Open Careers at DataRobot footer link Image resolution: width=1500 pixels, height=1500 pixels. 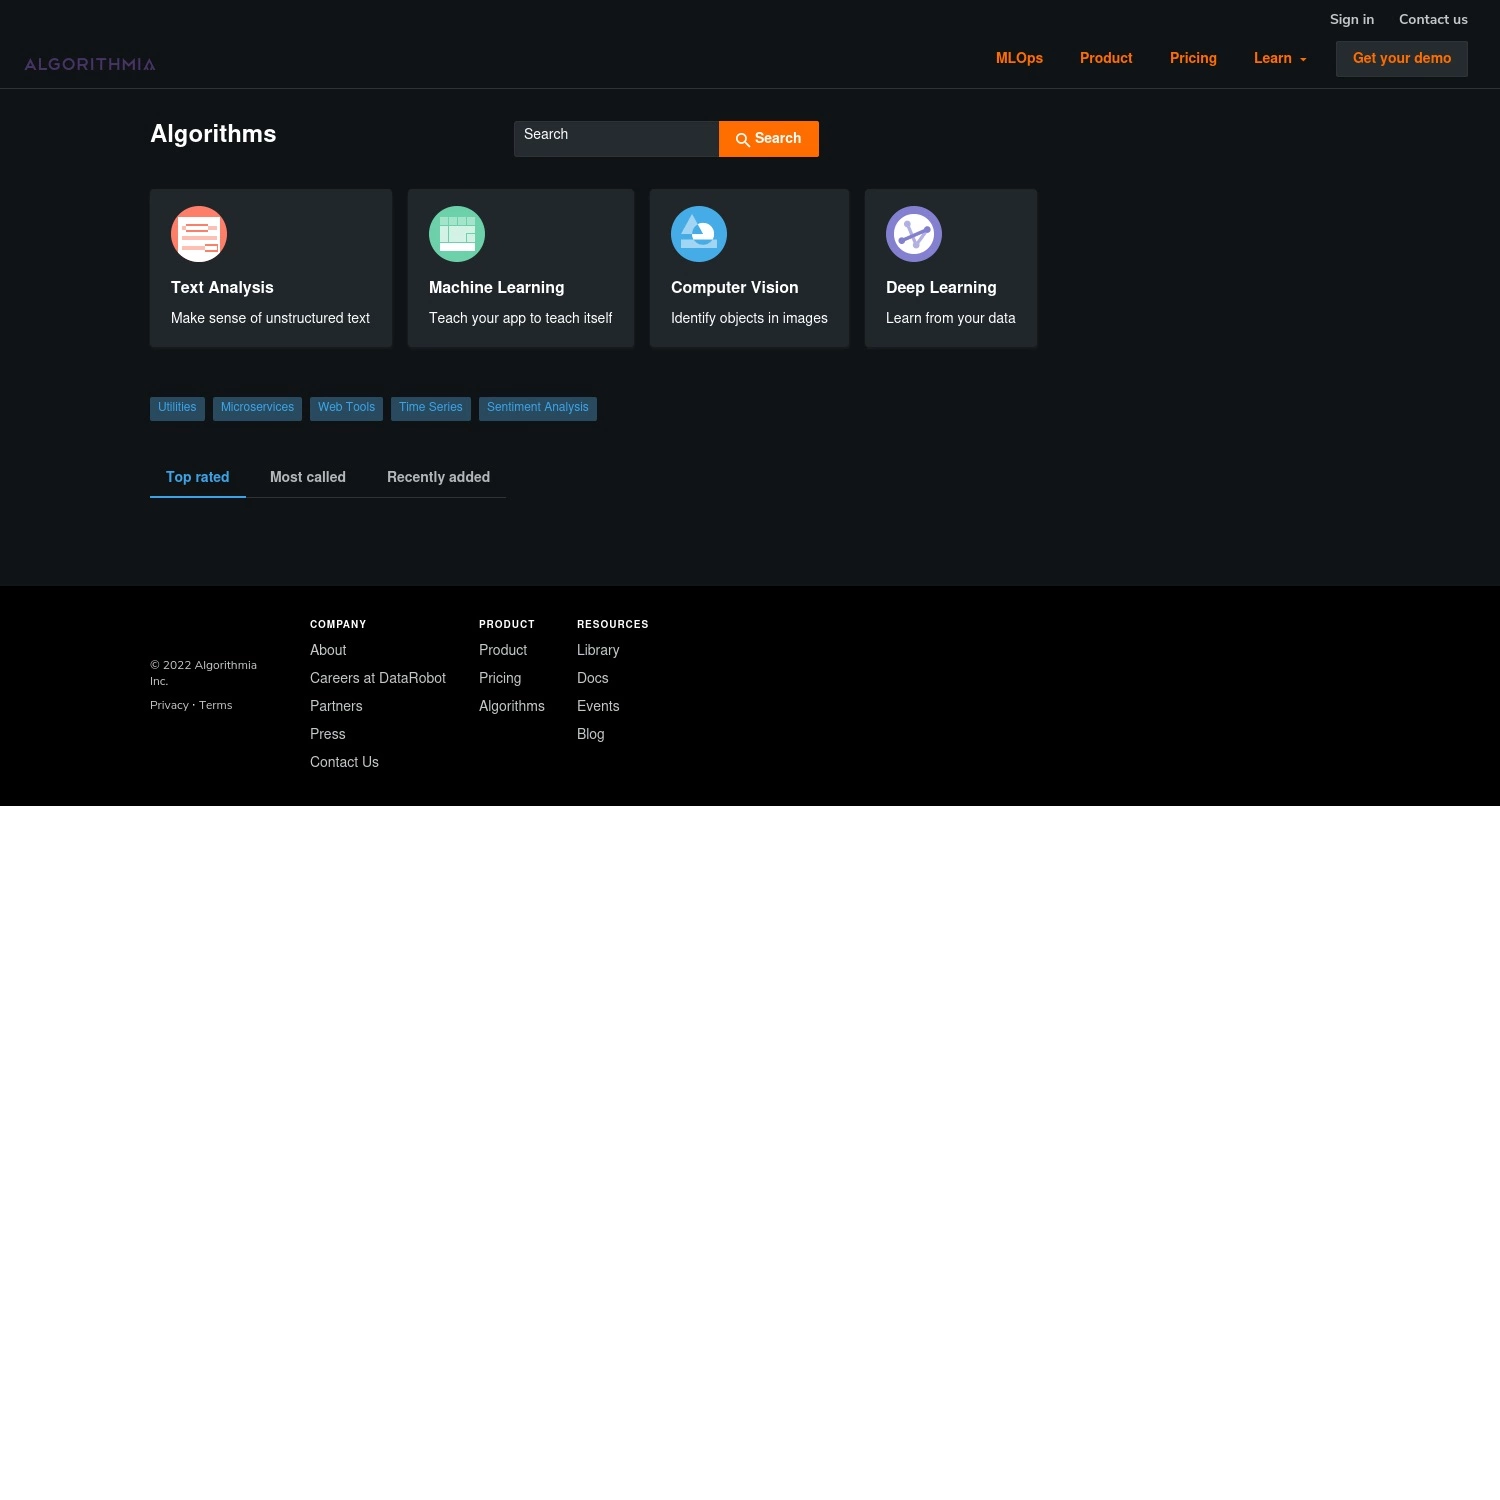pyautogui.click(x=378, y=678)
